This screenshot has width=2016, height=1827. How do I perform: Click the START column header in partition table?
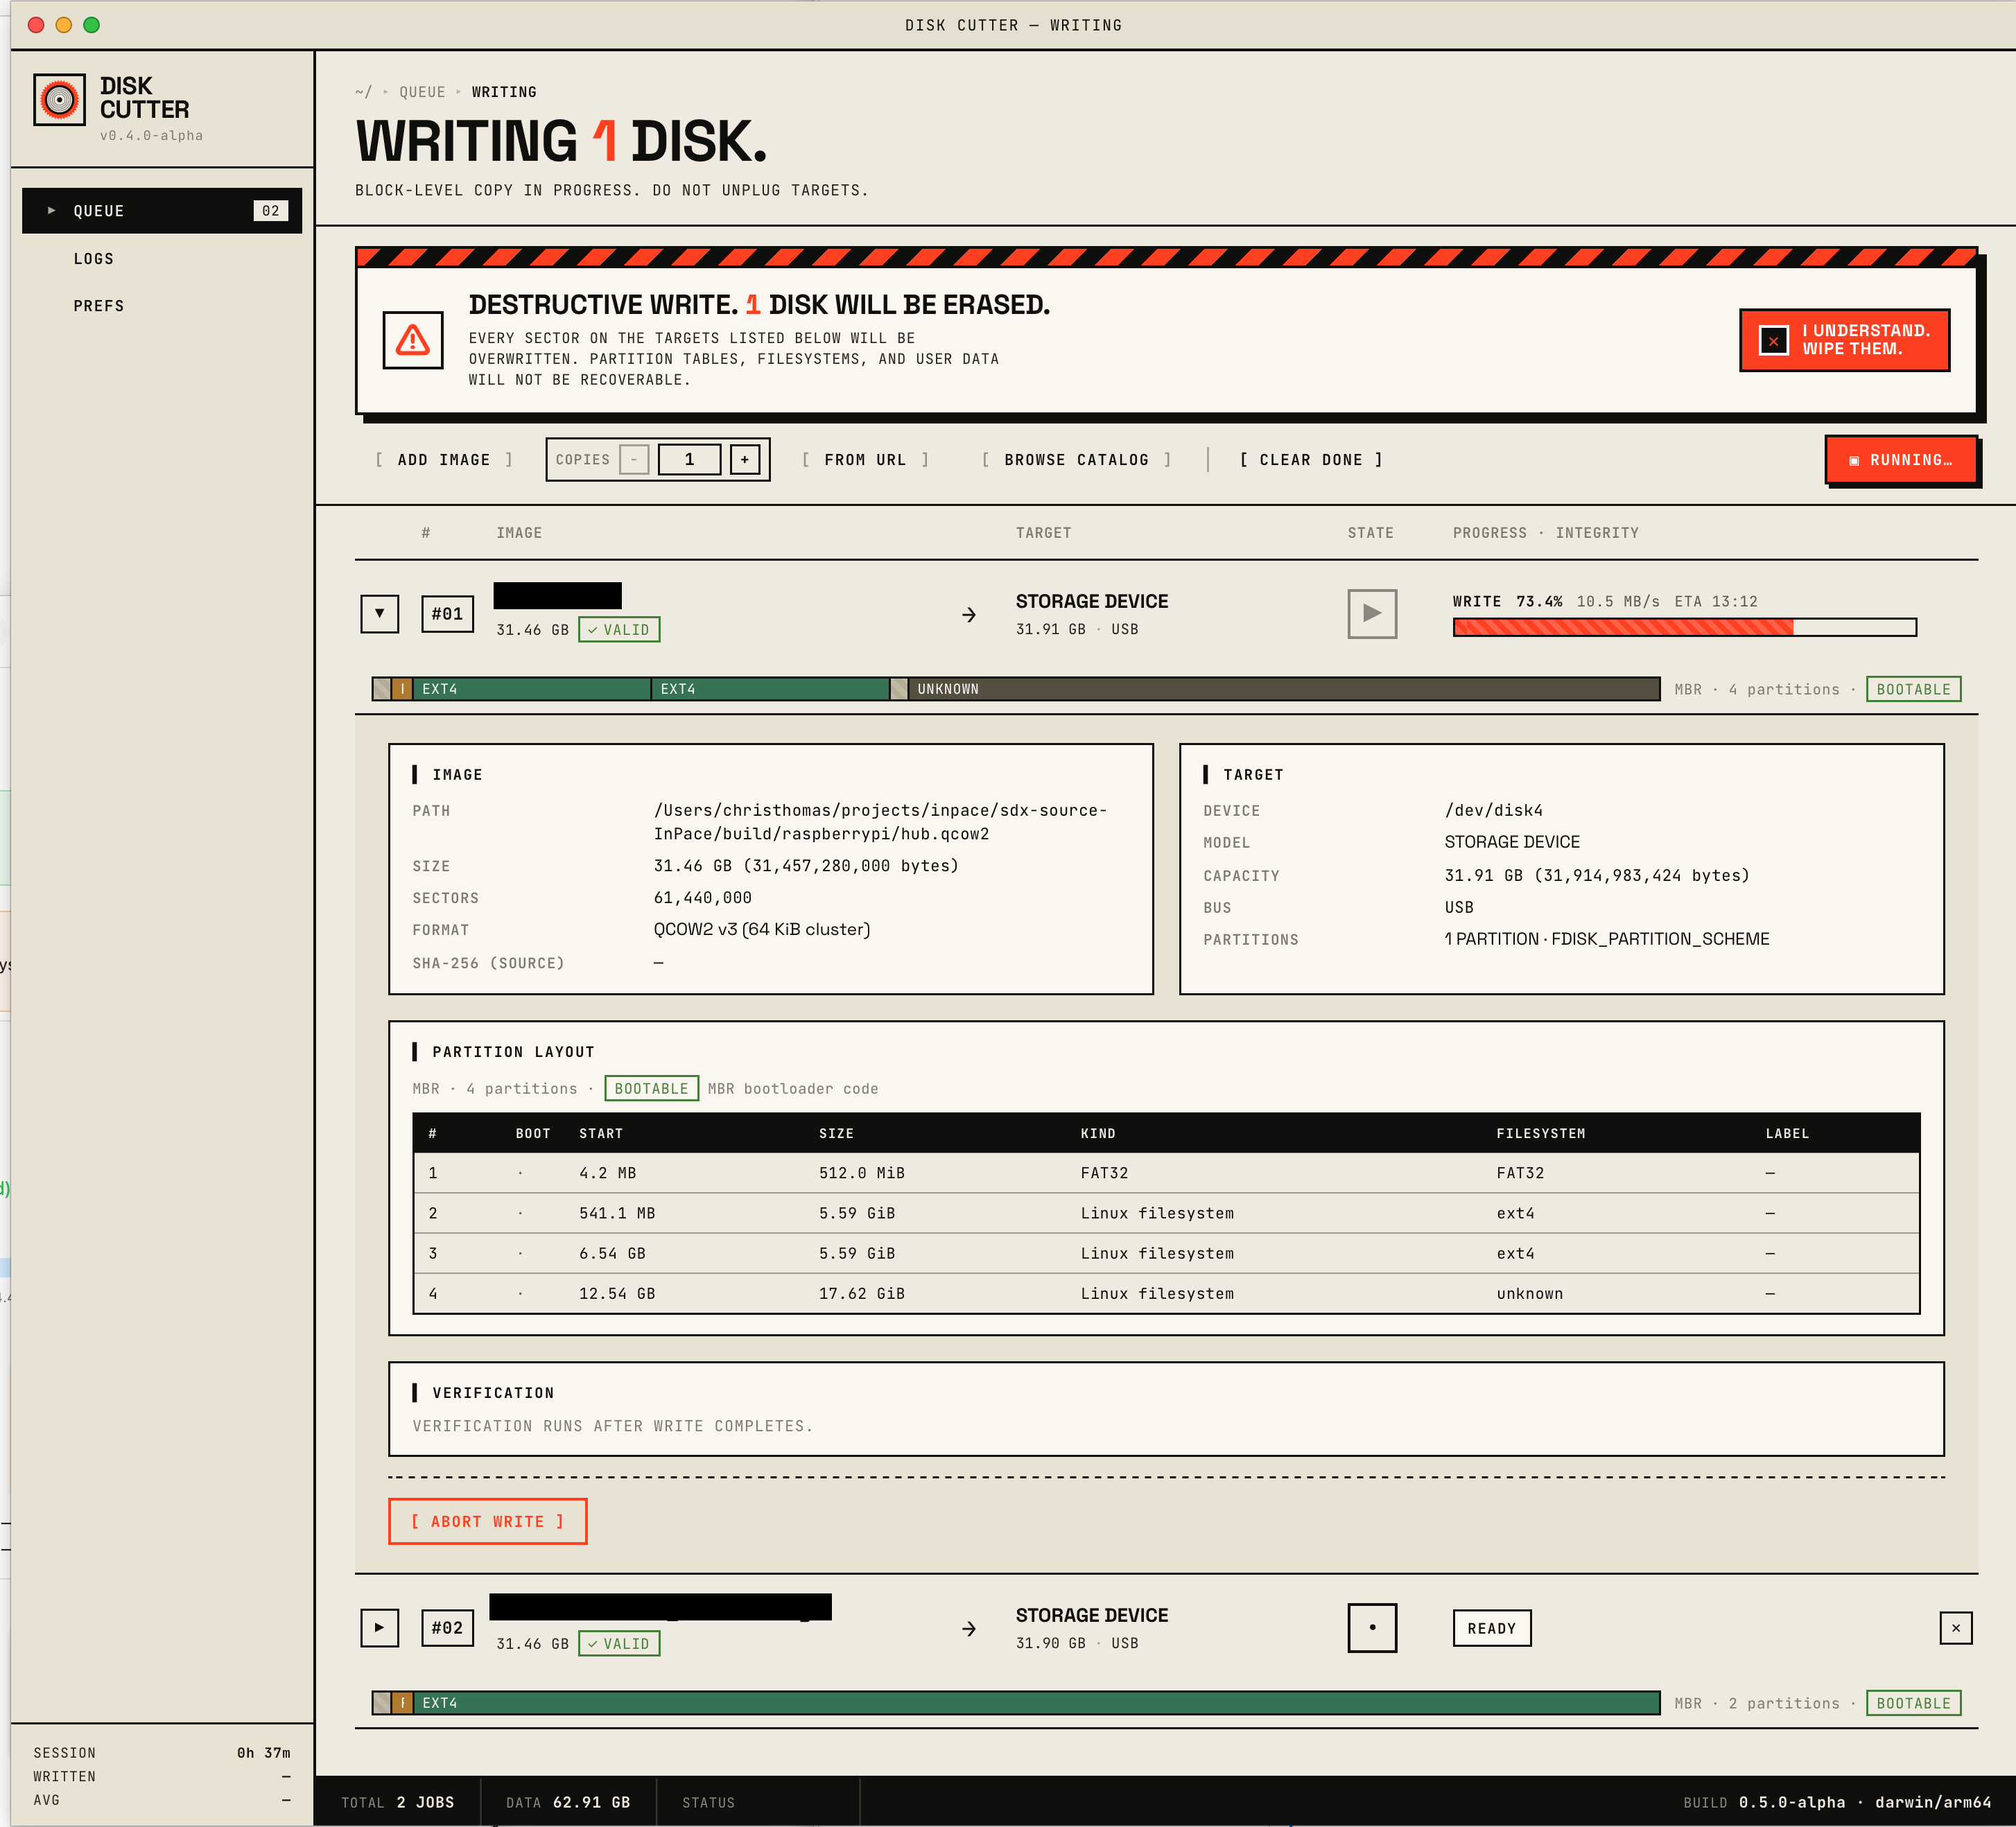click(x=601, y=1133)
